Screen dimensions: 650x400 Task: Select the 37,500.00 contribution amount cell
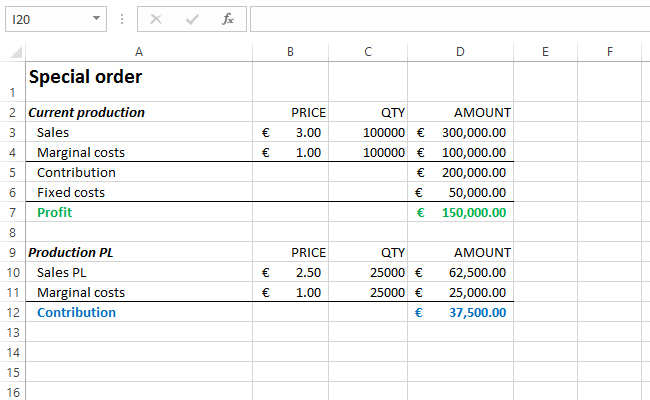pos(460,312)
